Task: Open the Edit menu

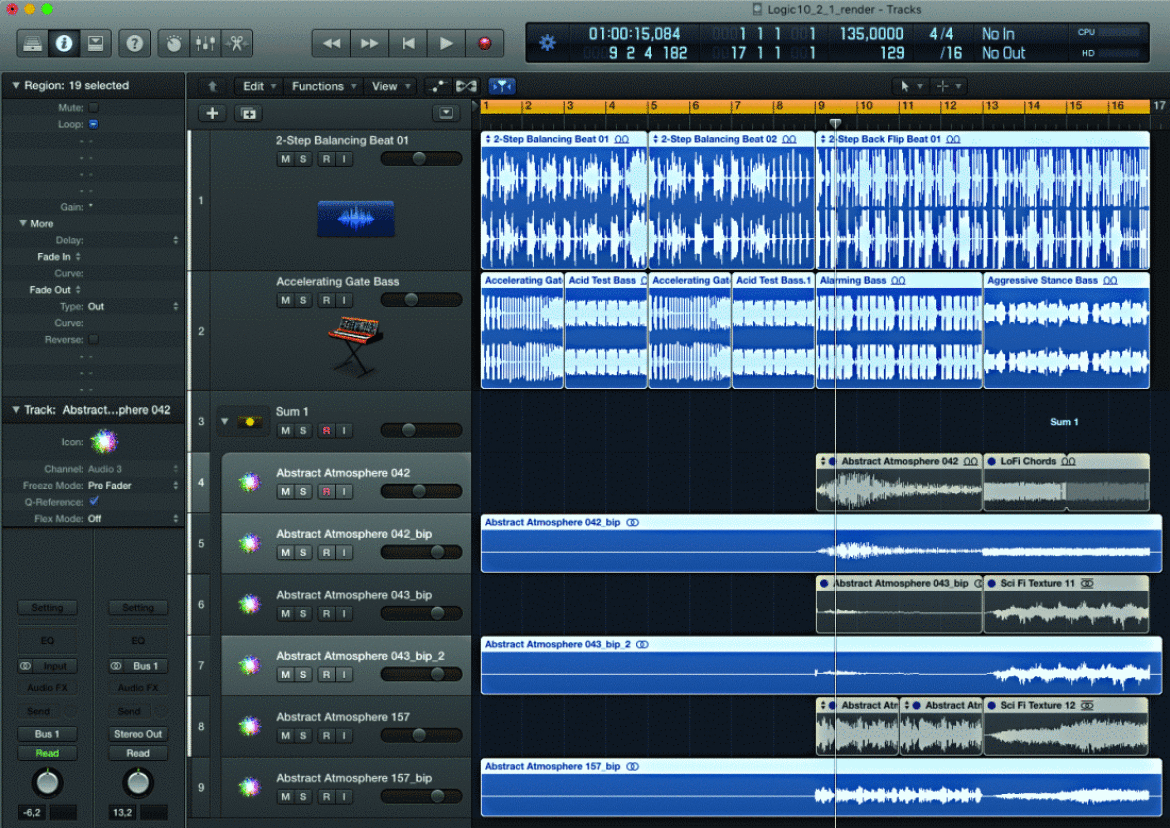Action: (x=258, y=87)
